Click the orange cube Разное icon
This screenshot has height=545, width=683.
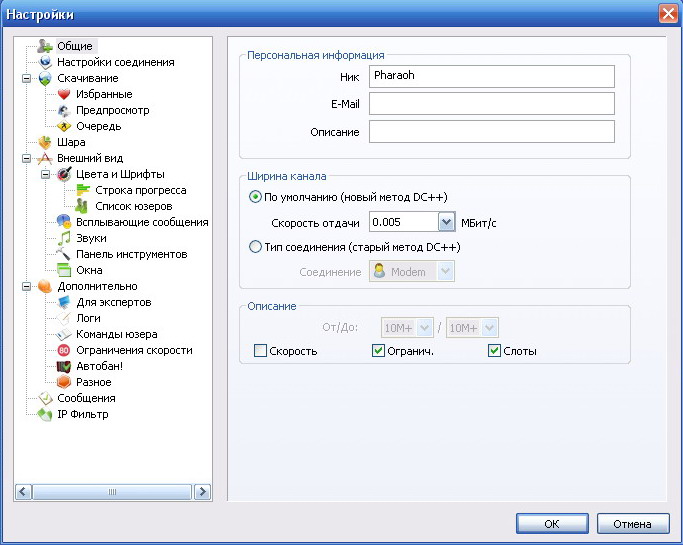[64, 382]
